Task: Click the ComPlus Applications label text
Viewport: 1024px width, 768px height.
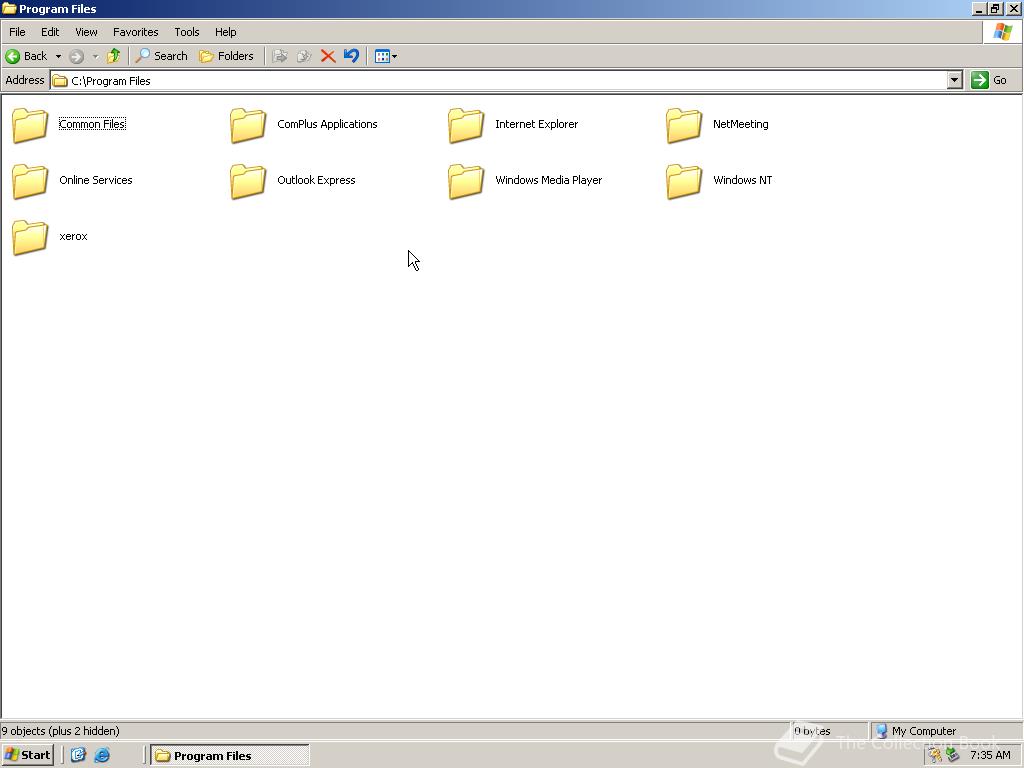Action: [327, 124]
